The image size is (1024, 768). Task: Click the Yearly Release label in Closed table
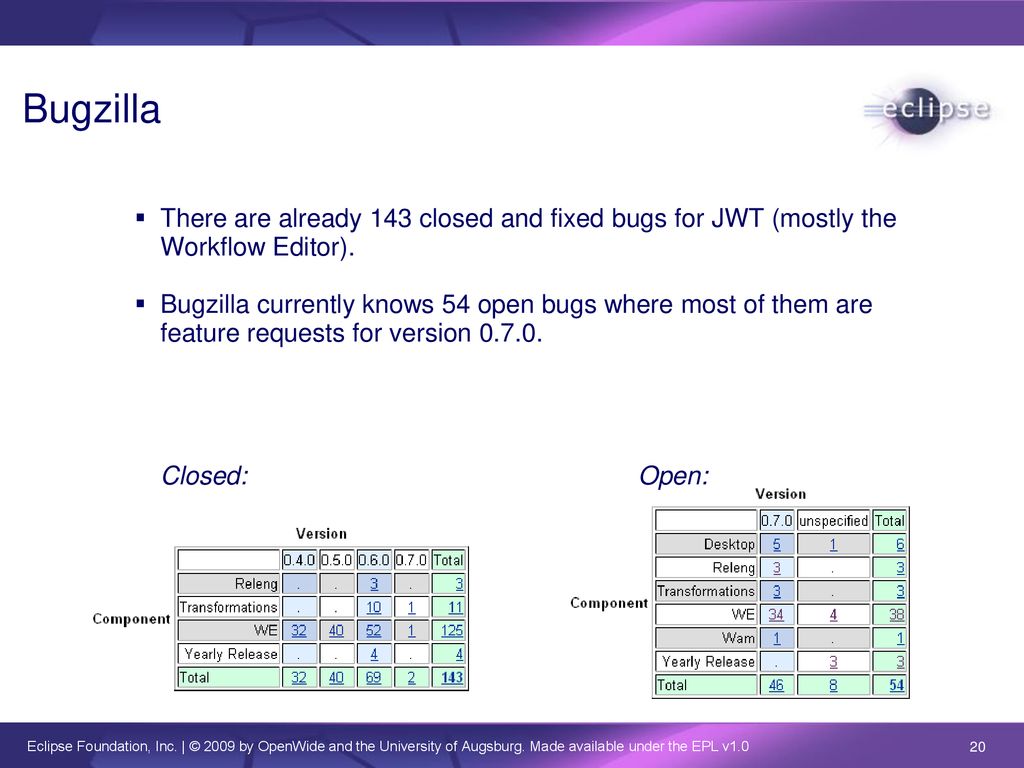[x=231, y=654]
